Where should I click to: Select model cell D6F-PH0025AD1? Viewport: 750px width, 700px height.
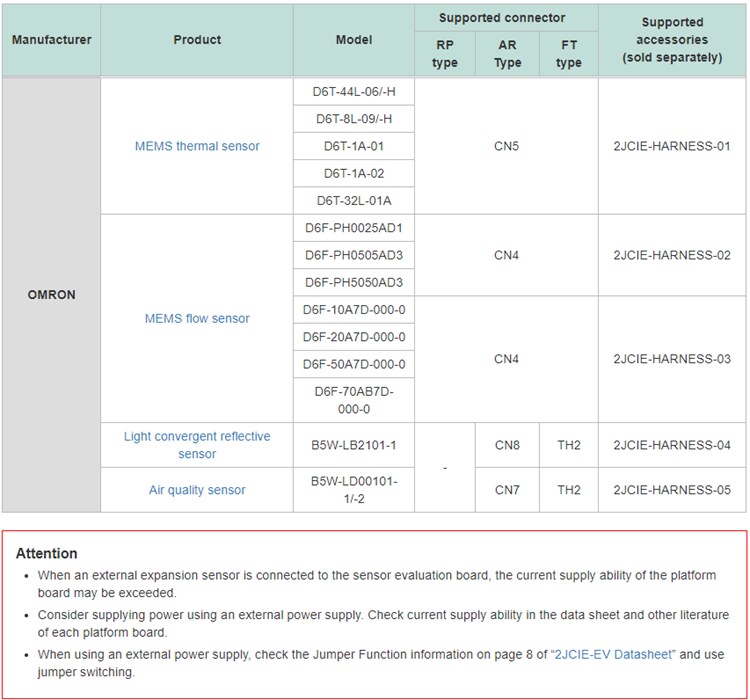pos(354,228)
